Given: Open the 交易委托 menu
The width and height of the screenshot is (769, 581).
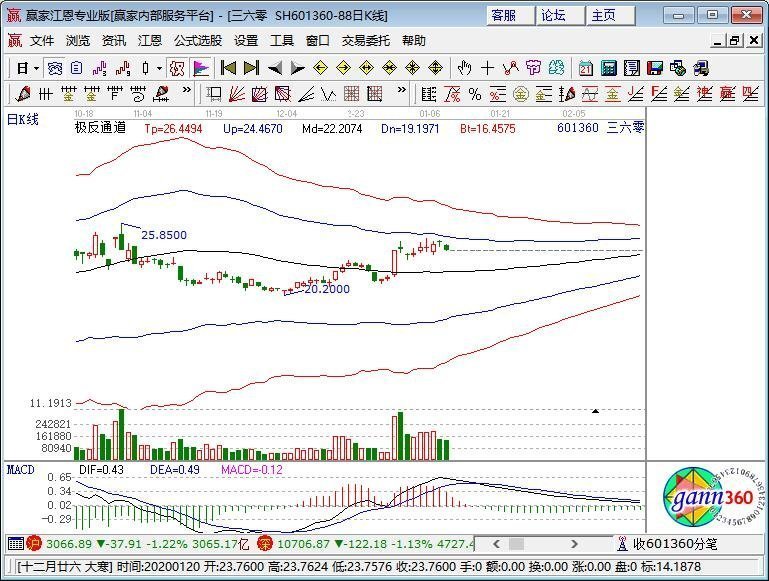Looking at the screenshot, I should click(x=365, y=41).
